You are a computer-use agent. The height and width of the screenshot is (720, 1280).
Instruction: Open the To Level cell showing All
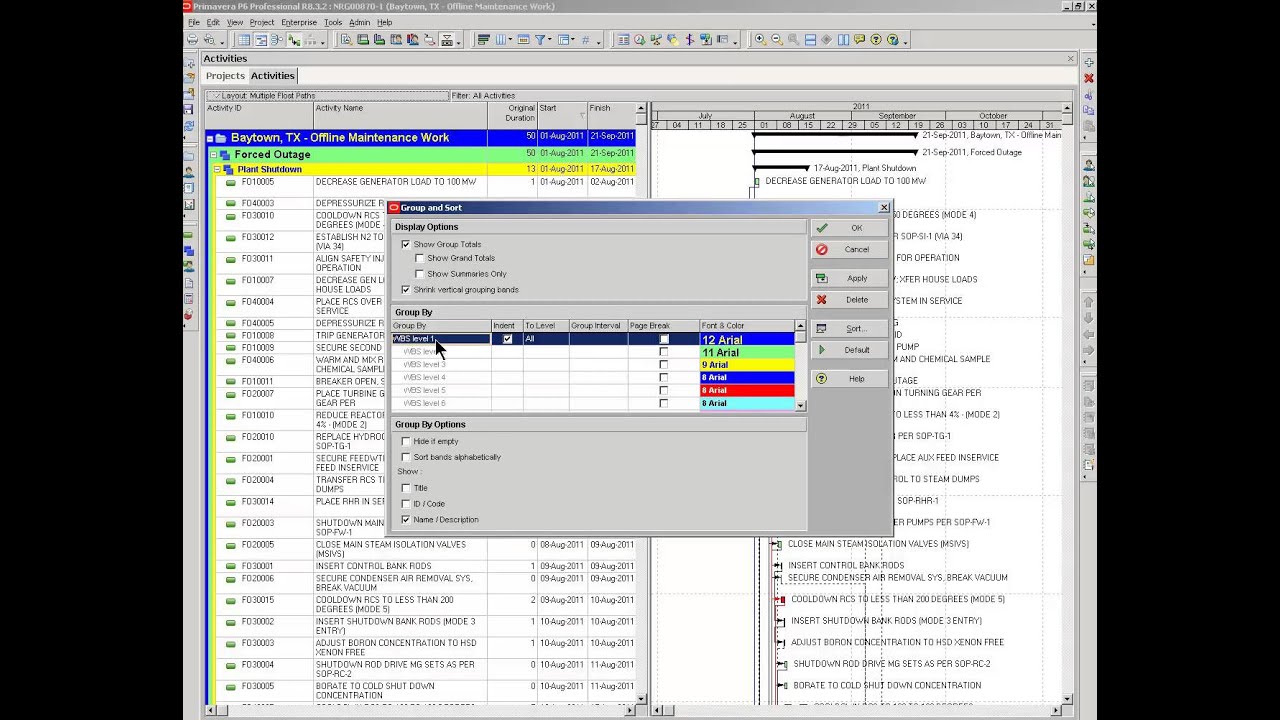click(x=546, y=339)
